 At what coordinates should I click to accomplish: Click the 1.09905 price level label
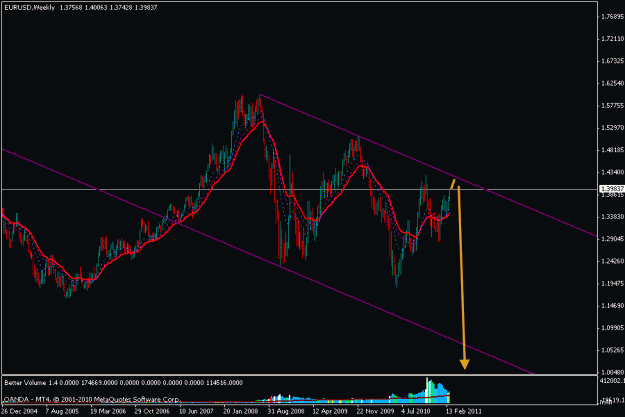point(613,328)
